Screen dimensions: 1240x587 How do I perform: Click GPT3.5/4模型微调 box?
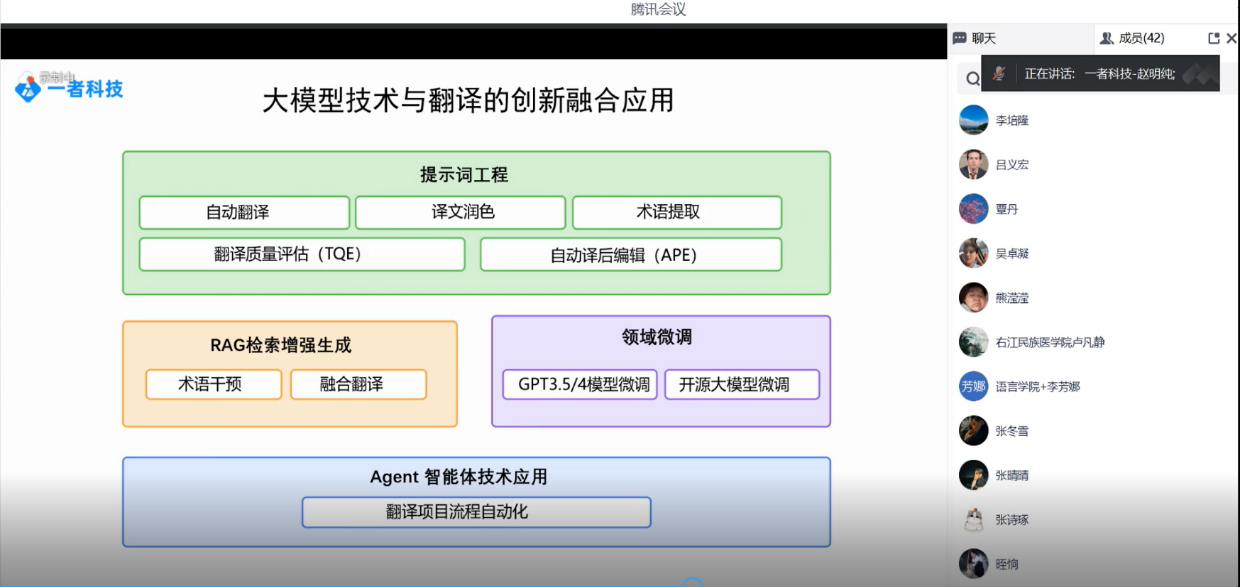580,384
